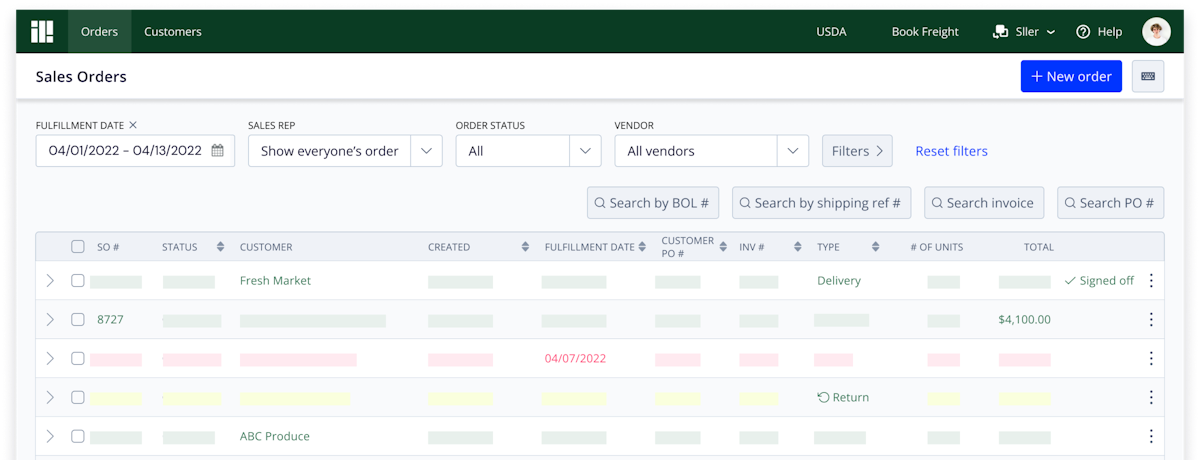
Task: Expand the Fresh Market order row
Action: pyautogui.click(x=50, y=281)
